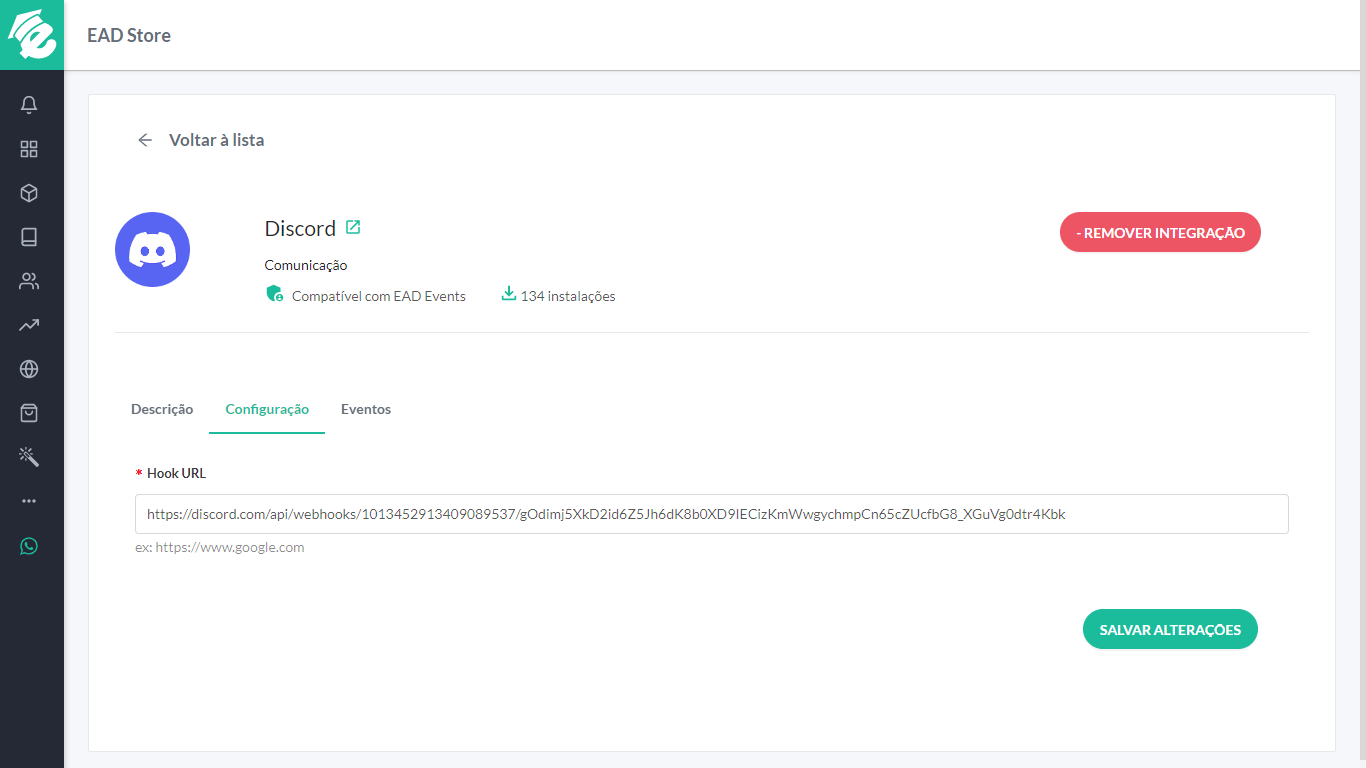Expand the three-dots more menu in sidebar
1366x768 pixels.
point(29,501)
